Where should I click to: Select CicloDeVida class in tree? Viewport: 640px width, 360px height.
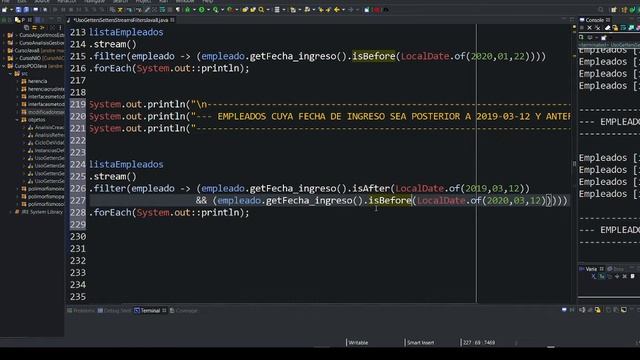coord(49,142)
